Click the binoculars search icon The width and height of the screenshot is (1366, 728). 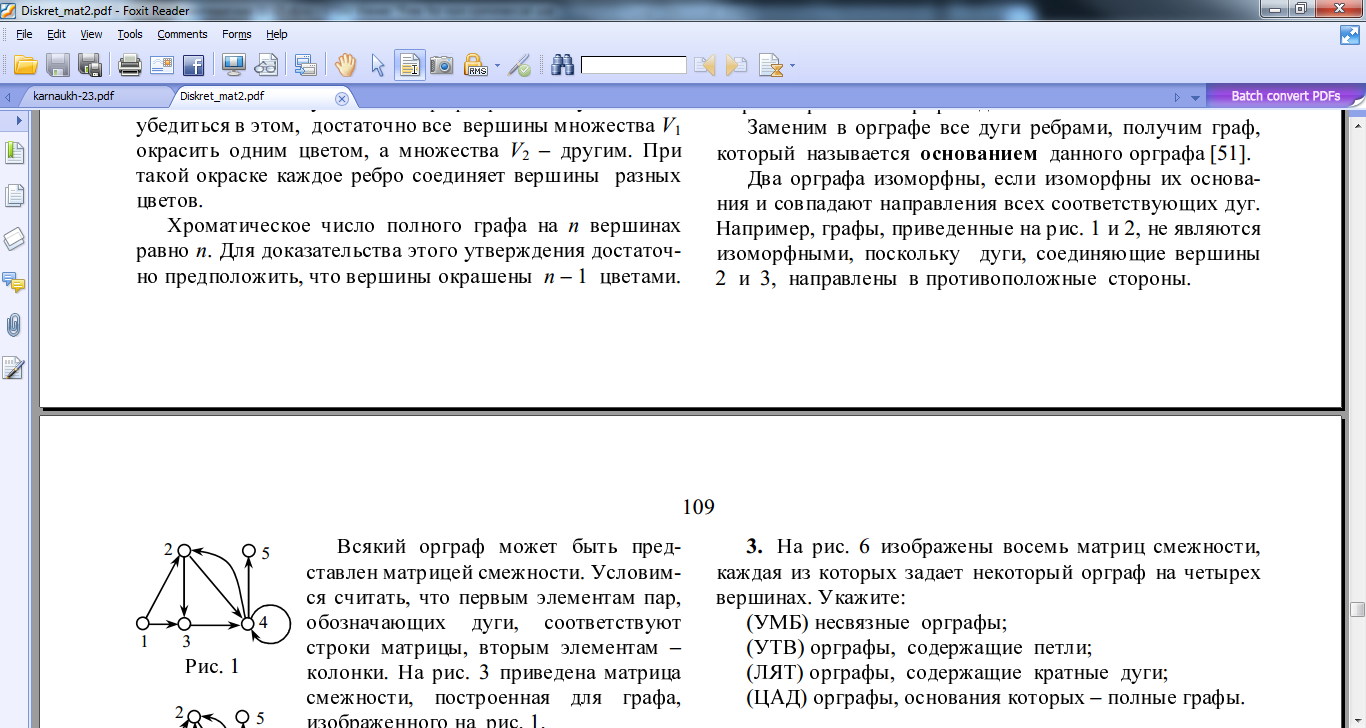coord(563,66)
